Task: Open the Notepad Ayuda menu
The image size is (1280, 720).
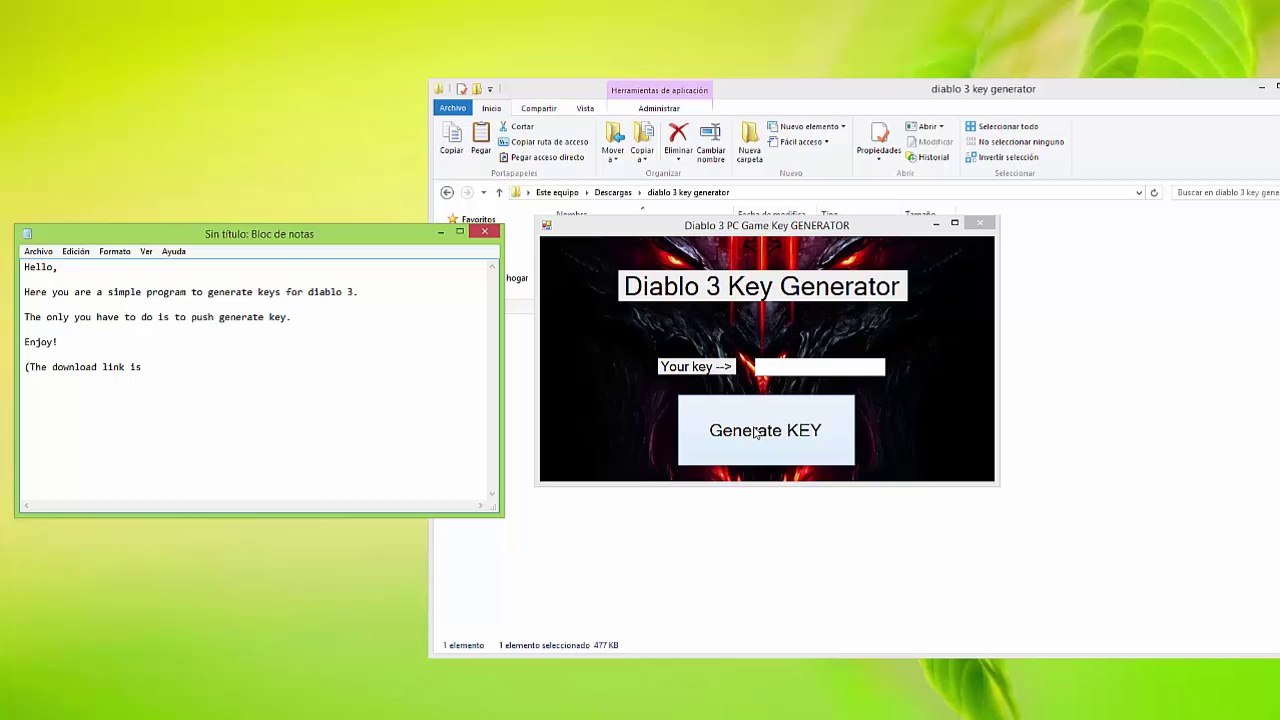Action: pos(174,252)
